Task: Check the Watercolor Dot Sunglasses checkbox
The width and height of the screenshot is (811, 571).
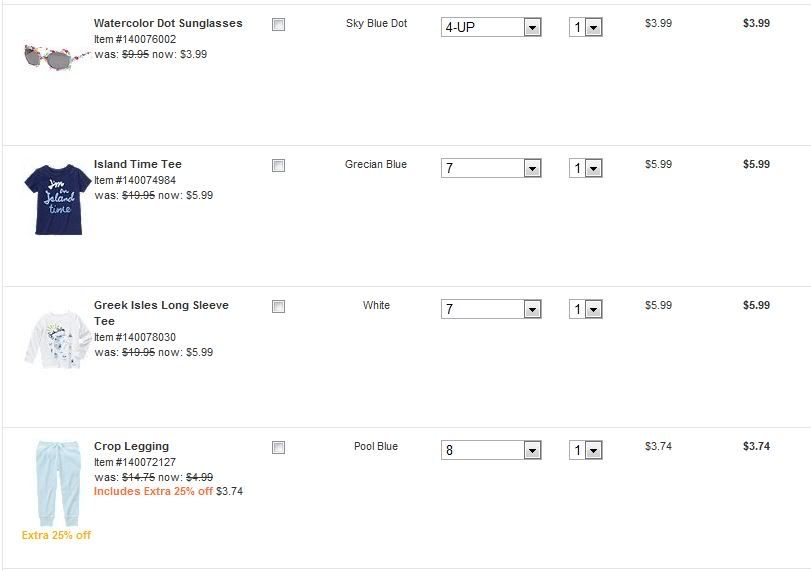Action: coord(278,25)
